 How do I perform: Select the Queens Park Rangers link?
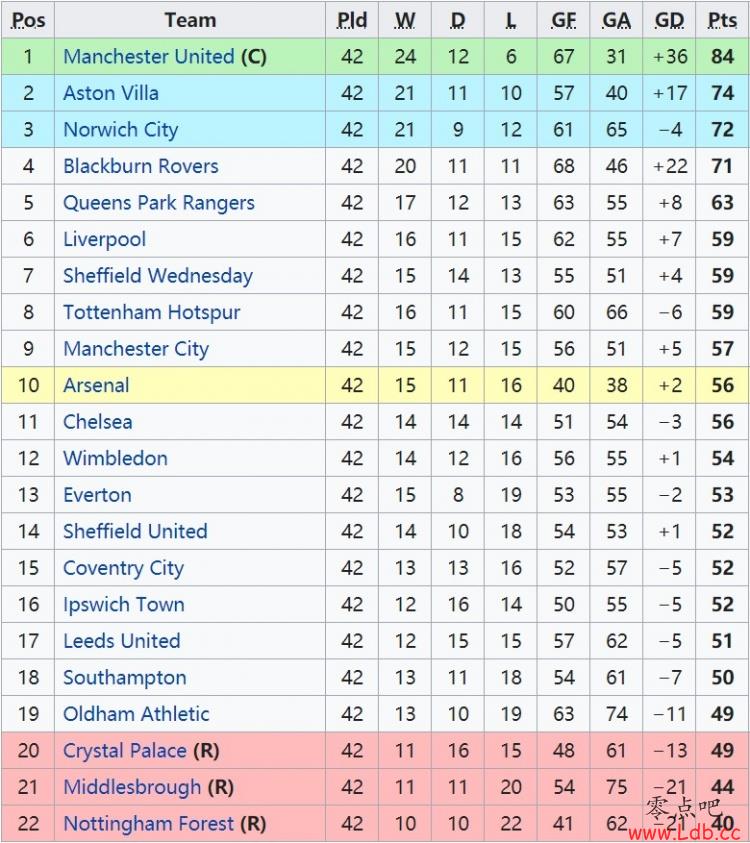[159, 203]
